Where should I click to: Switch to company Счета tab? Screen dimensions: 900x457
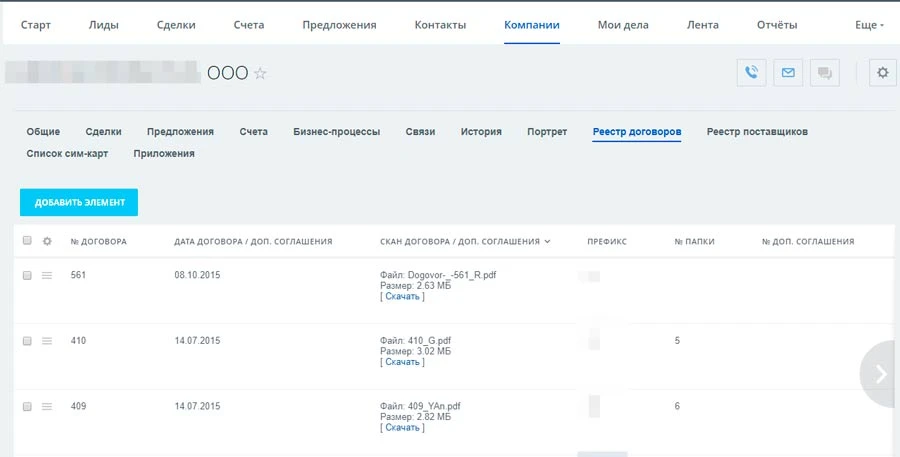tap(254, 132)
